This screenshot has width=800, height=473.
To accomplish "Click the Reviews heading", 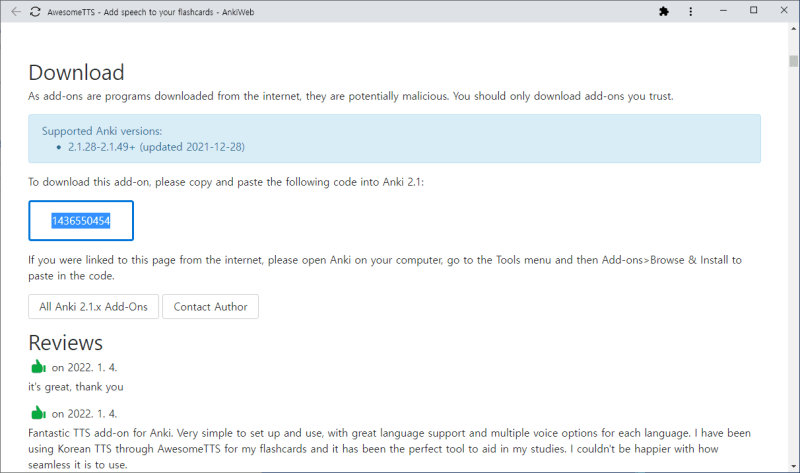I will coord(65,343).
